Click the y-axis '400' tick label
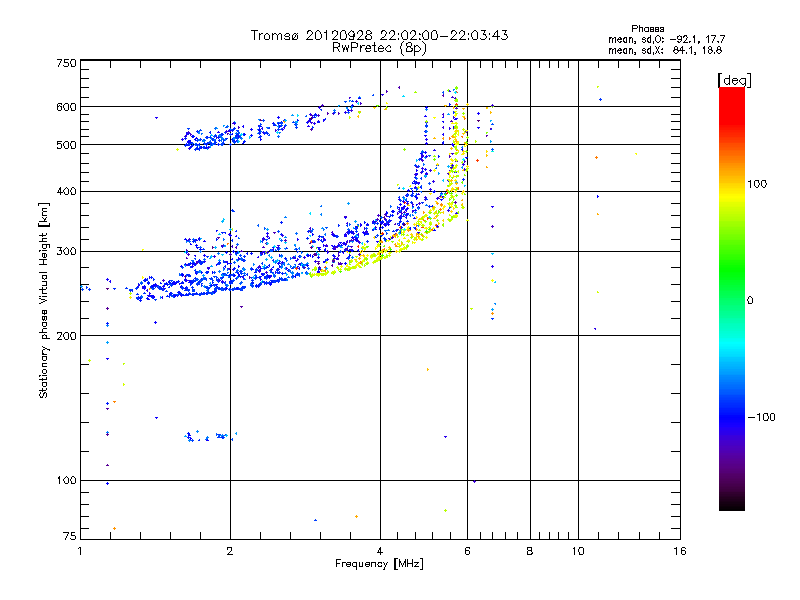Image resolution: width=800 pixels, height=600 pixels. (66, 192)
